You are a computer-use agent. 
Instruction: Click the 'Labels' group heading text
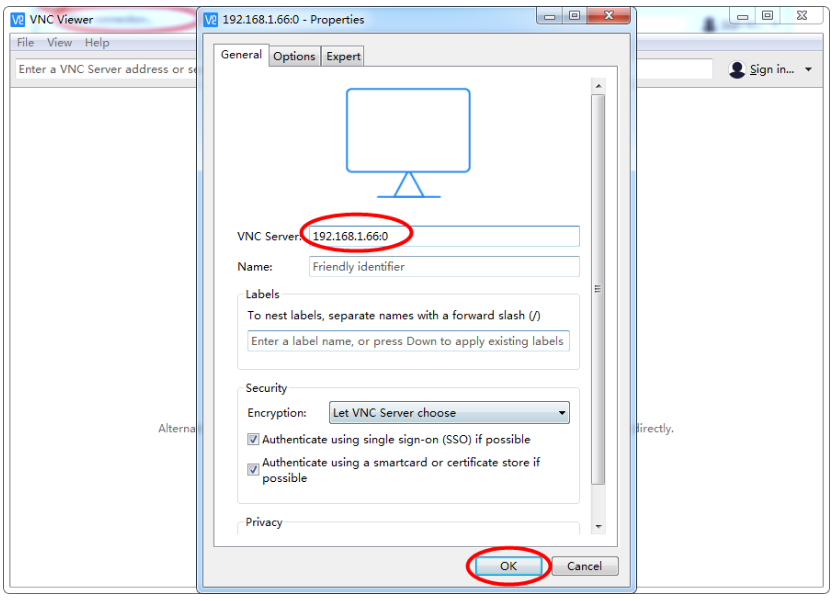click(x=262, y=294)
